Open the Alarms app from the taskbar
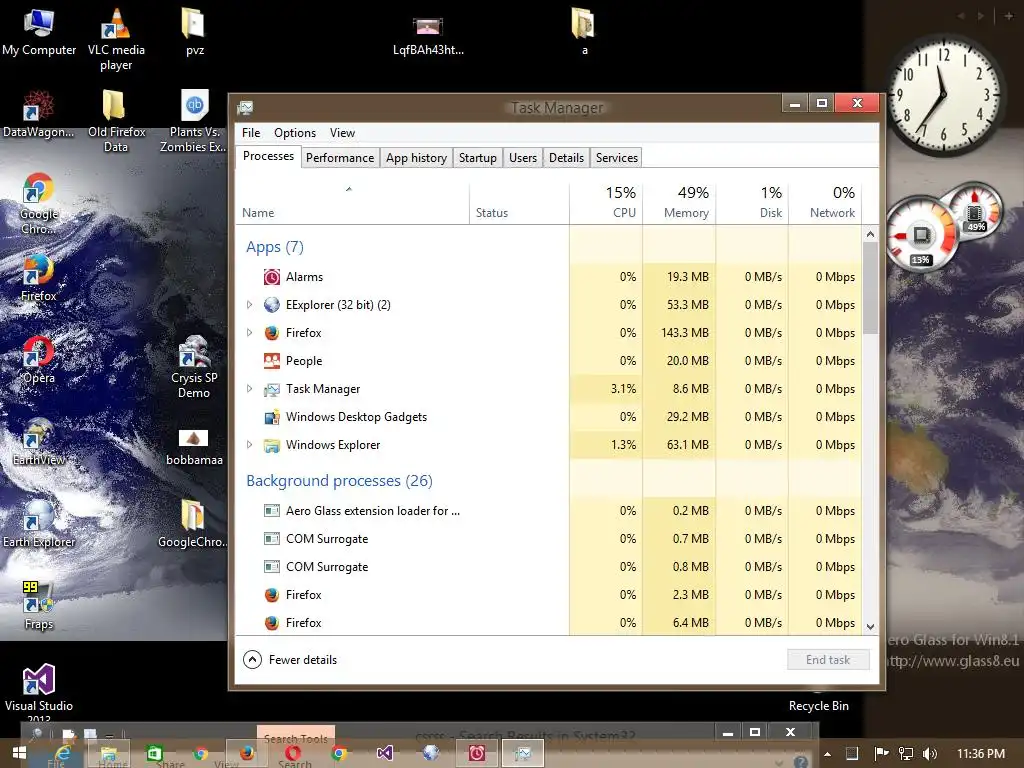 coord(477,754)
